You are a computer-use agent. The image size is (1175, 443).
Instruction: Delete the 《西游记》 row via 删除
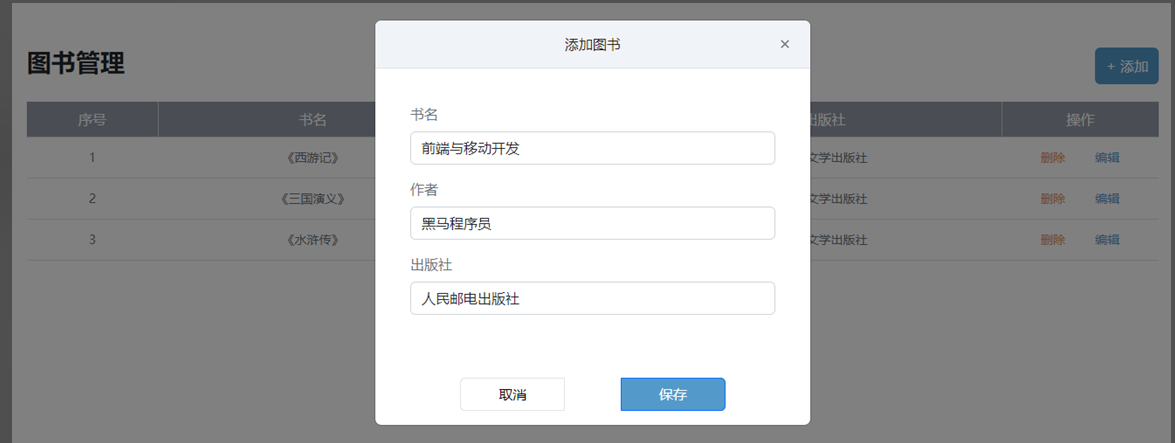click(x=1052, y=157)
